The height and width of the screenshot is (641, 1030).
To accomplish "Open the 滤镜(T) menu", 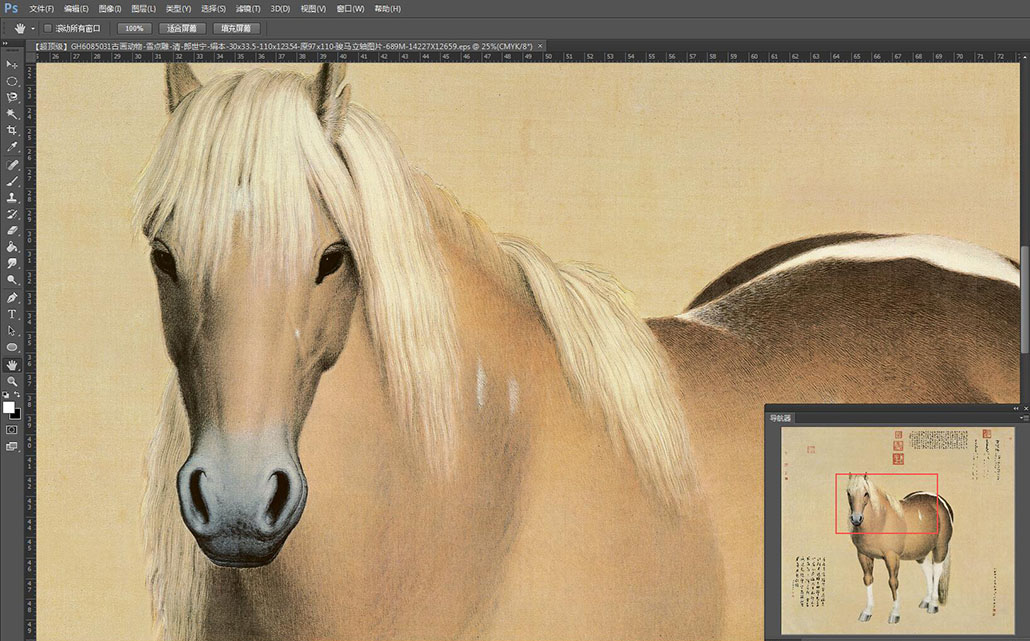I will pos(248,9).
